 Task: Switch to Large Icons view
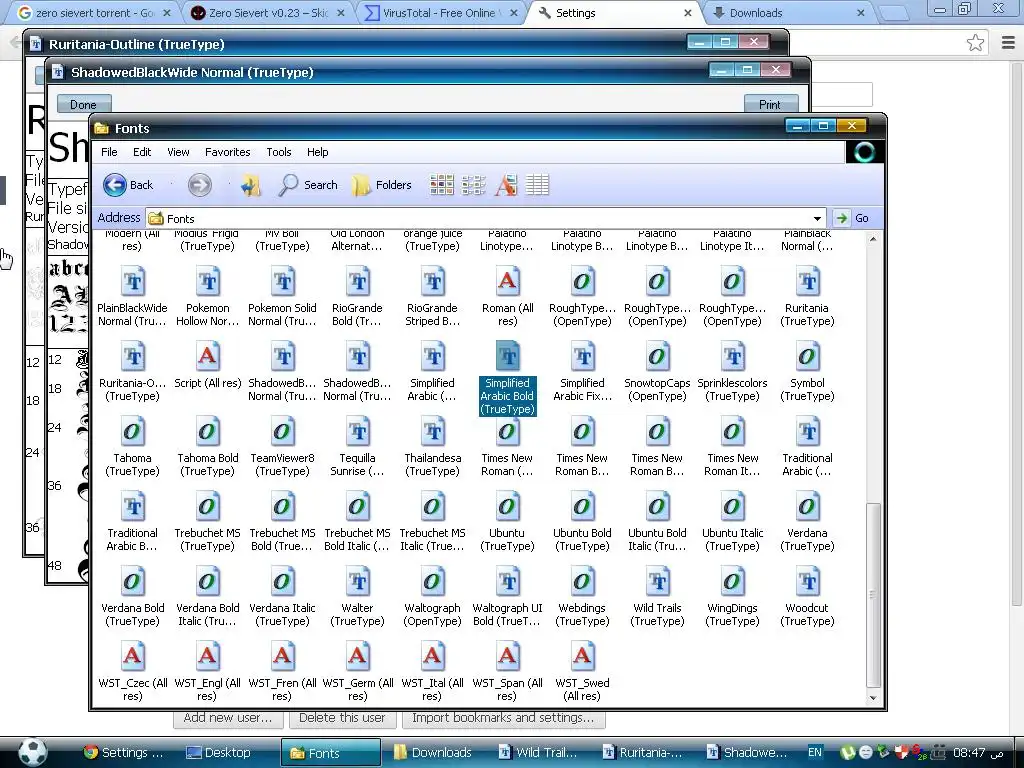coord(441,185)
